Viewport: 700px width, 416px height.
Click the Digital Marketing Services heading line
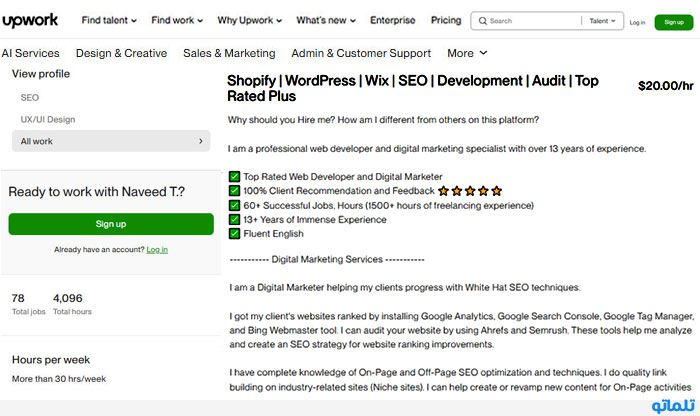tap(327, 259)
